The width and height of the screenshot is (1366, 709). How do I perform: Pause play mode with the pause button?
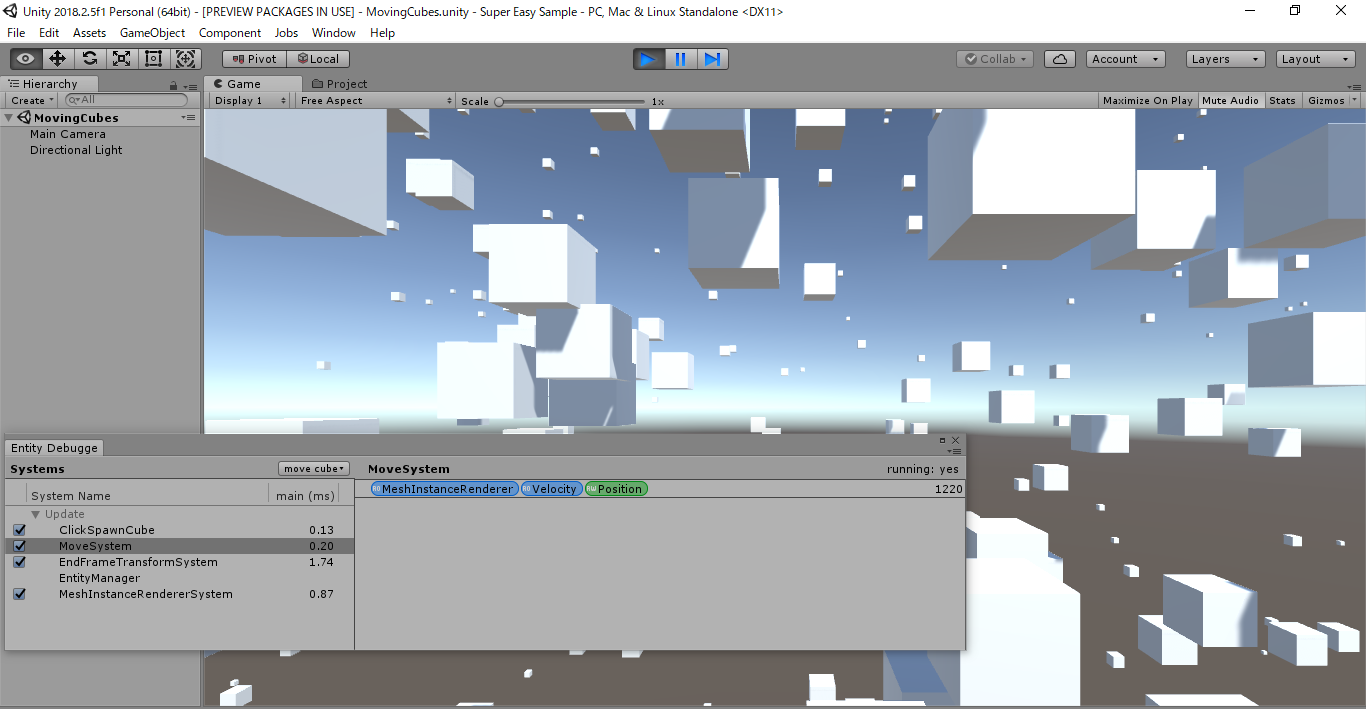pyautogui.click(x=680, y=59)
